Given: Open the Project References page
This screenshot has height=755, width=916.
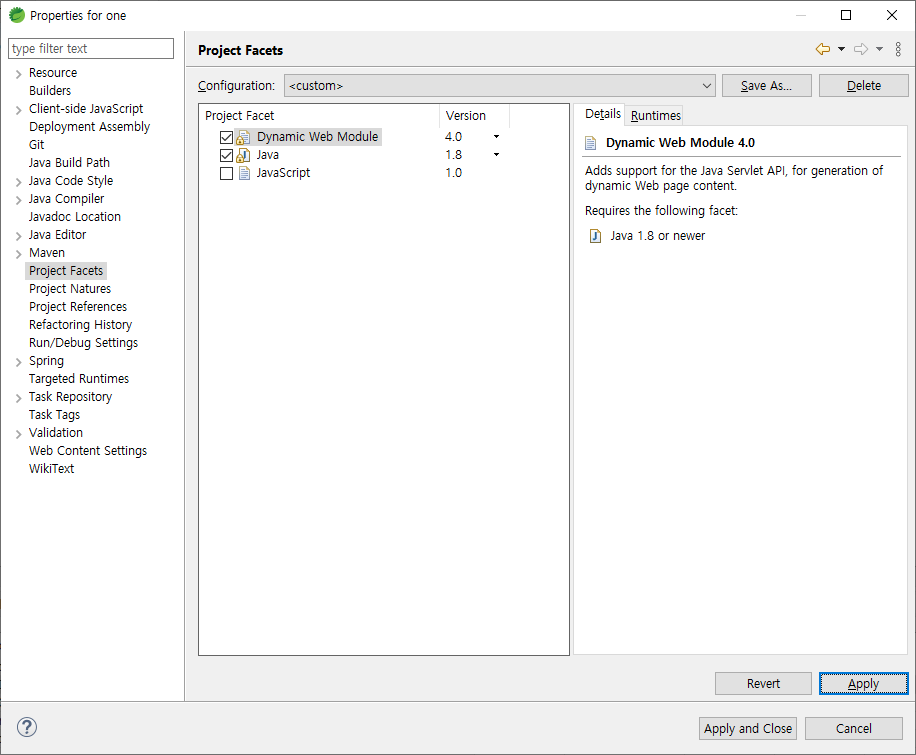Looking at the screenshot, I should tap(78, 307).
